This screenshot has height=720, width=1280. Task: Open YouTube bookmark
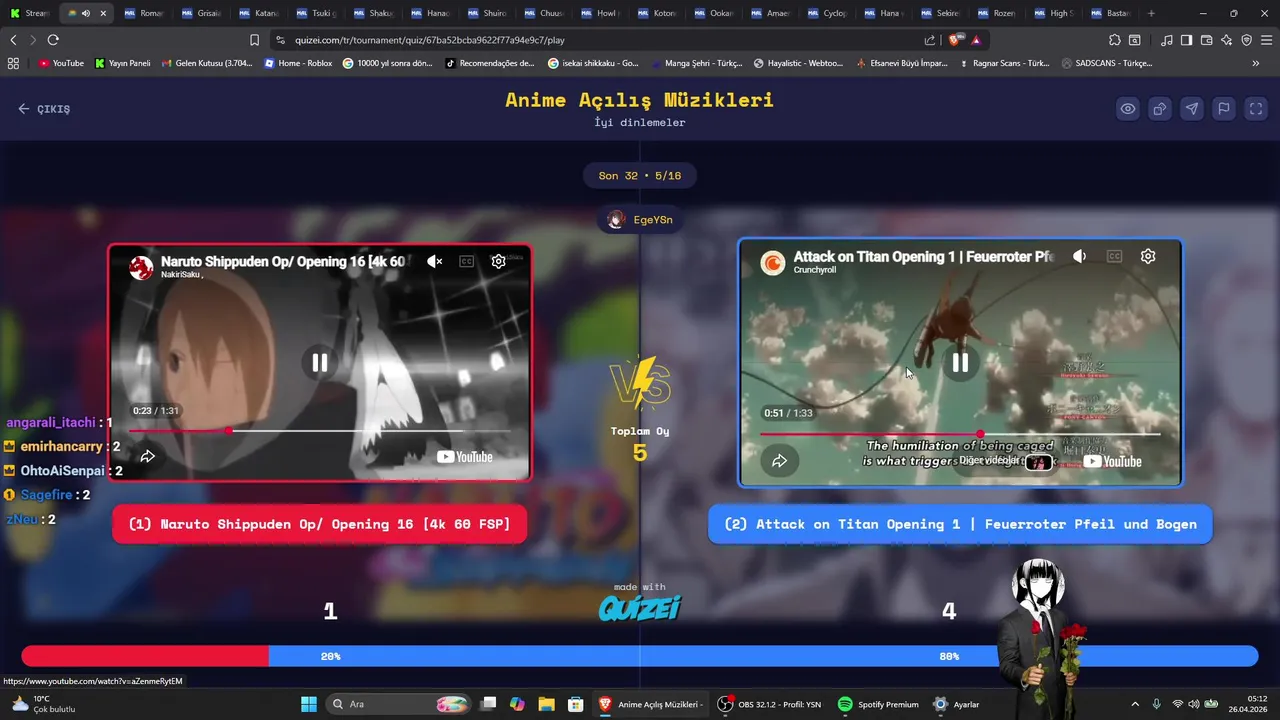[x=61, y=63]
